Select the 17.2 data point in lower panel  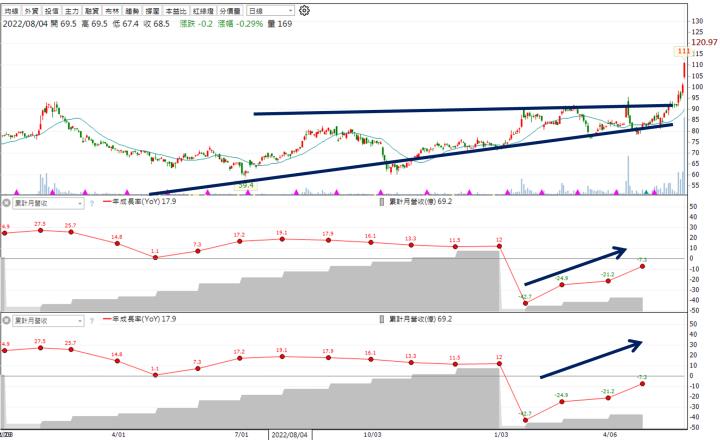click(239, 358)
